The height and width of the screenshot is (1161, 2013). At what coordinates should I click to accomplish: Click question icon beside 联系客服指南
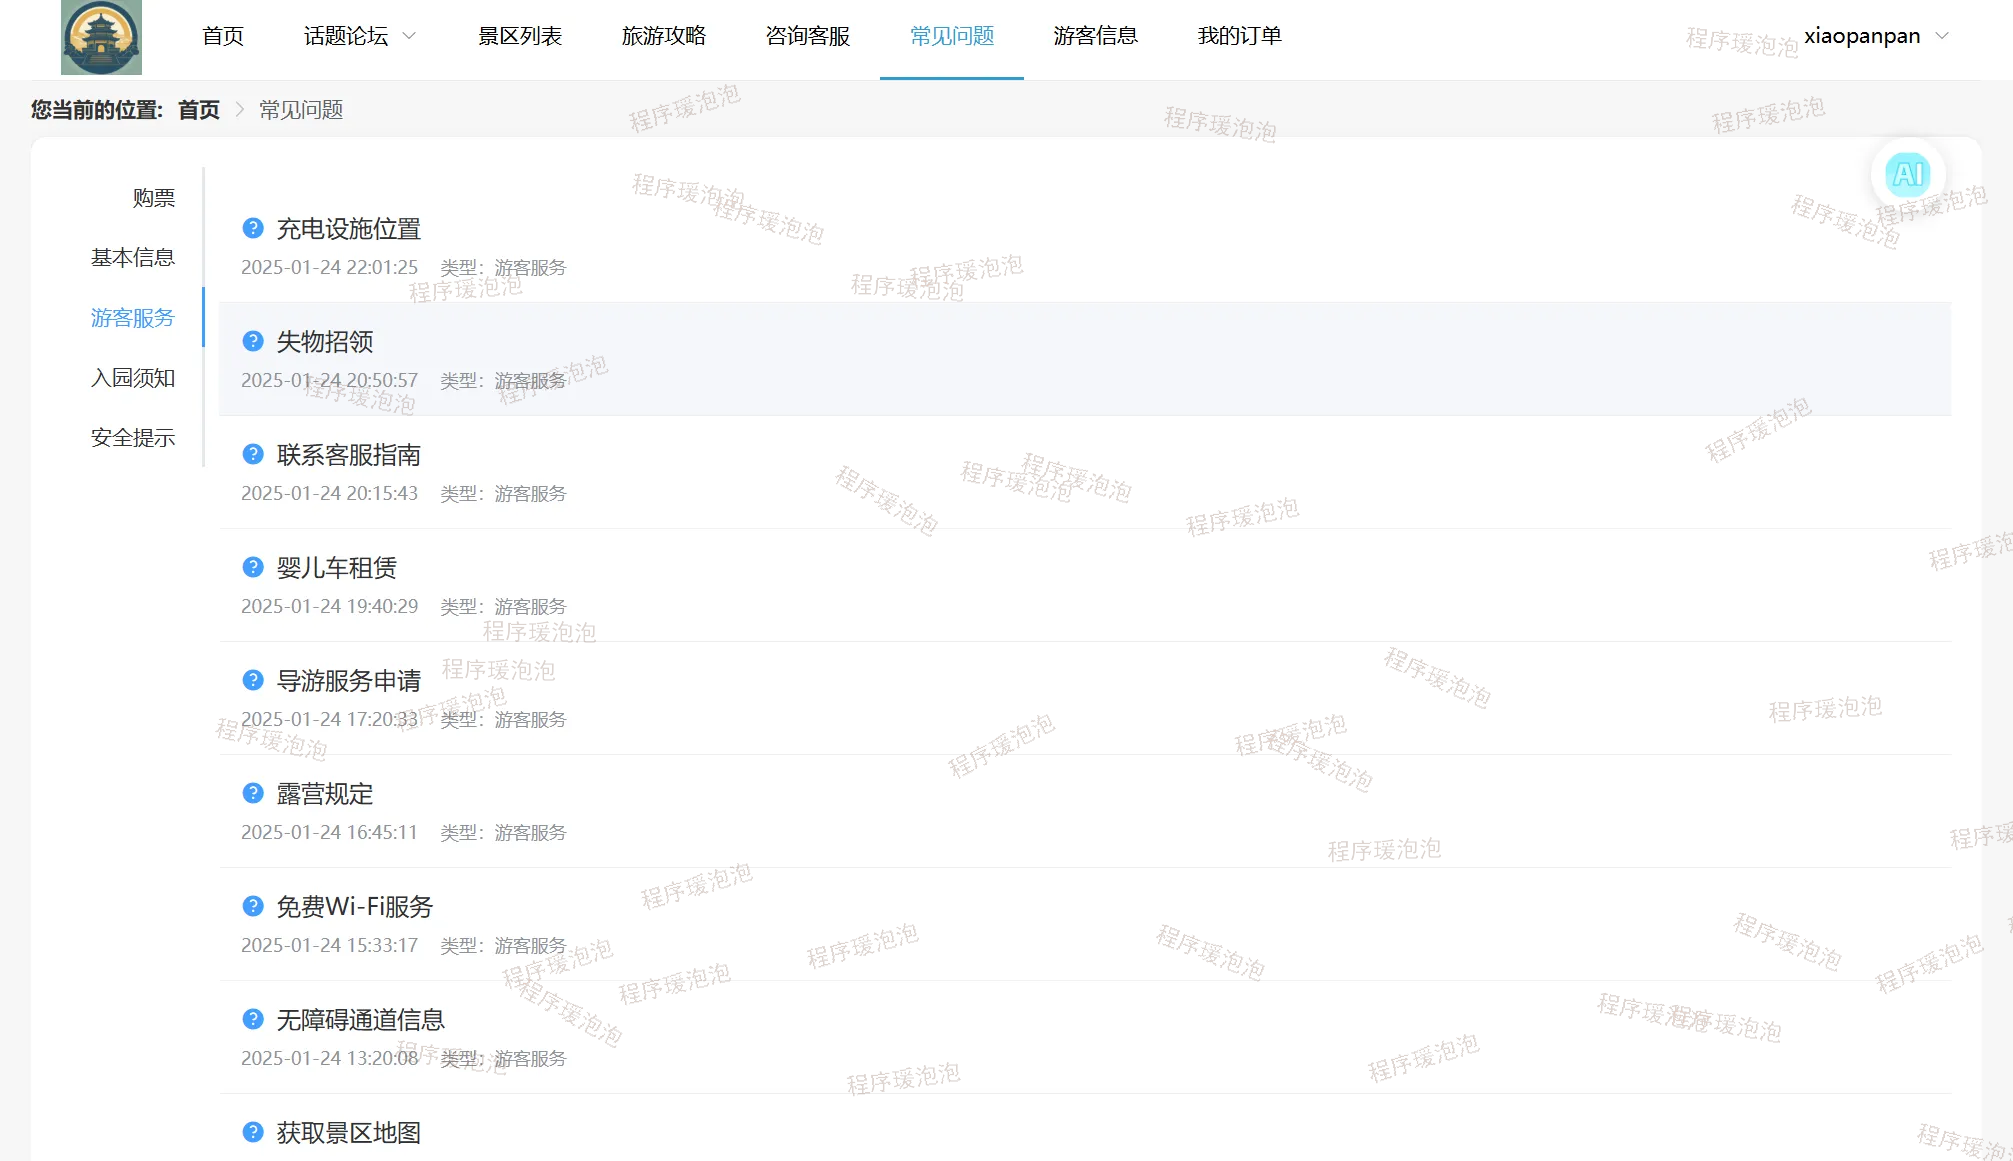coord(253,454)
